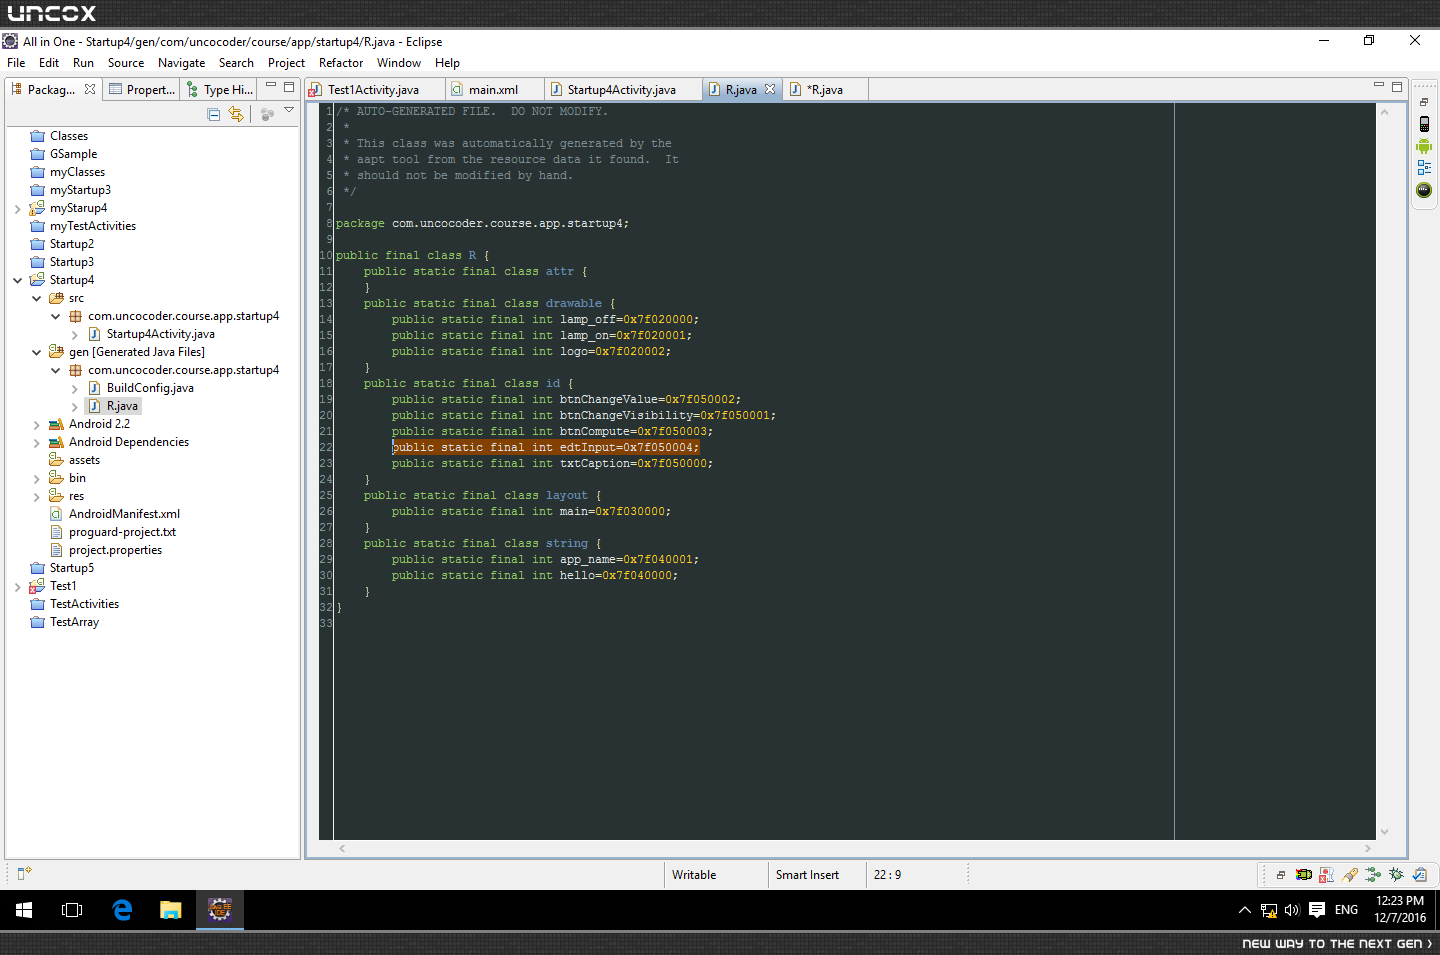Toggle Link with Editor arrows icon

tap(236, 115)
